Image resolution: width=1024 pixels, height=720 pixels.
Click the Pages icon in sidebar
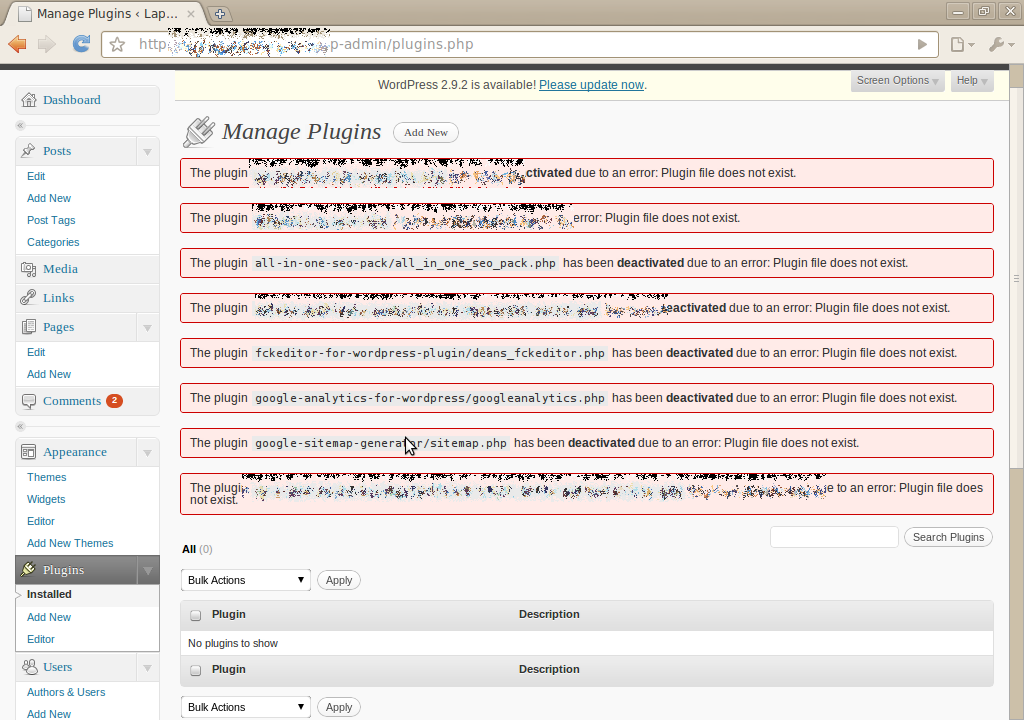[x=29, y=327]
